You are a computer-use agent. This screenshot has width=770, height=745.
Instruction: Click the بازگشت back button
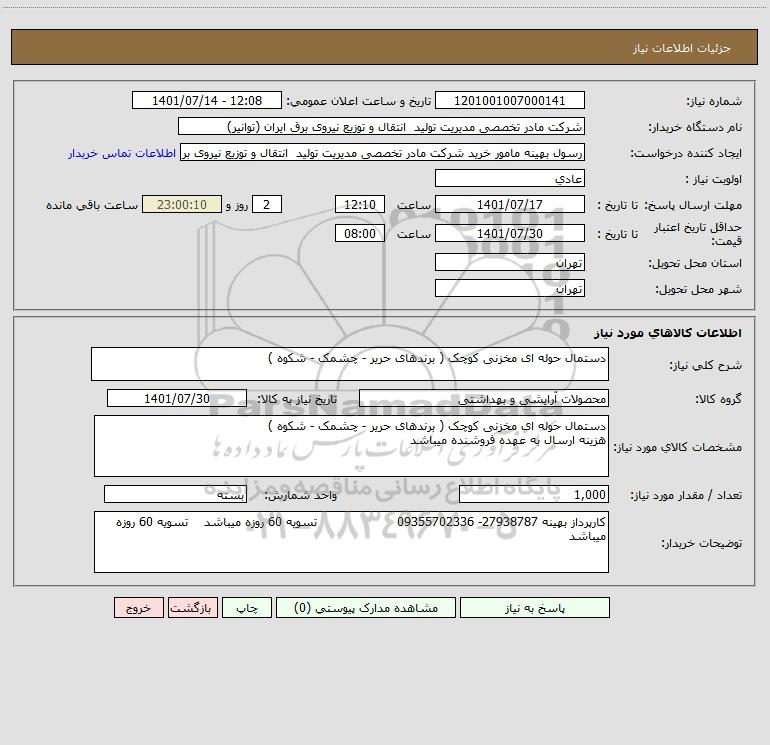tap(192, 607)
